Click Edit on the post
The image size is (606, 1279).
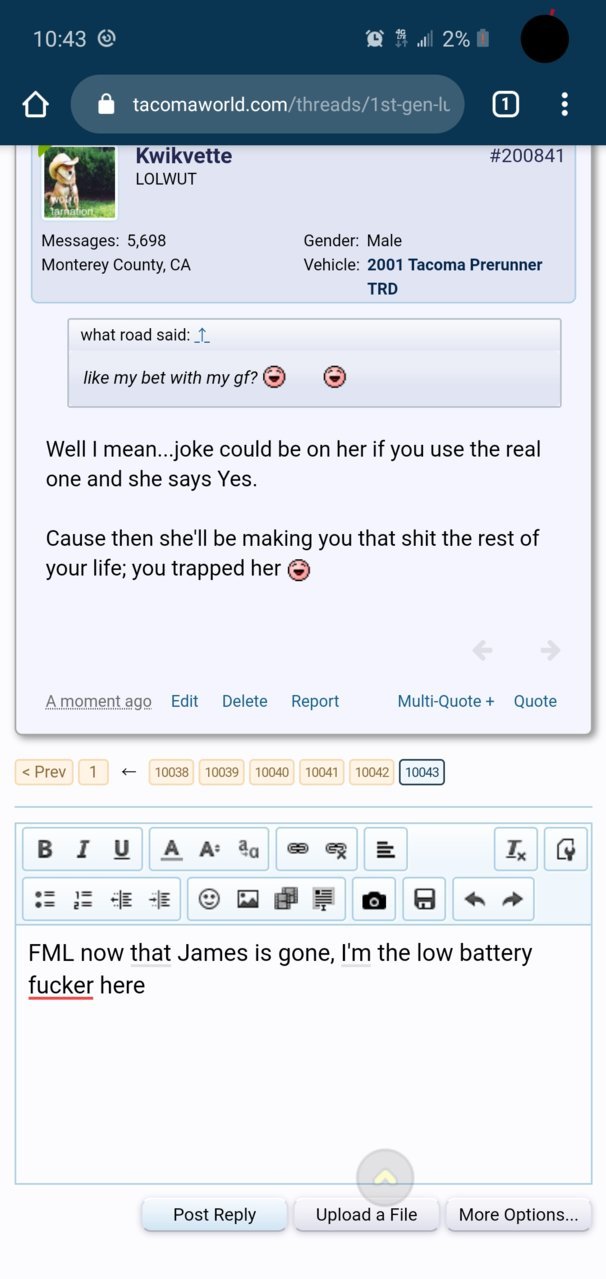tap(184, 701)
